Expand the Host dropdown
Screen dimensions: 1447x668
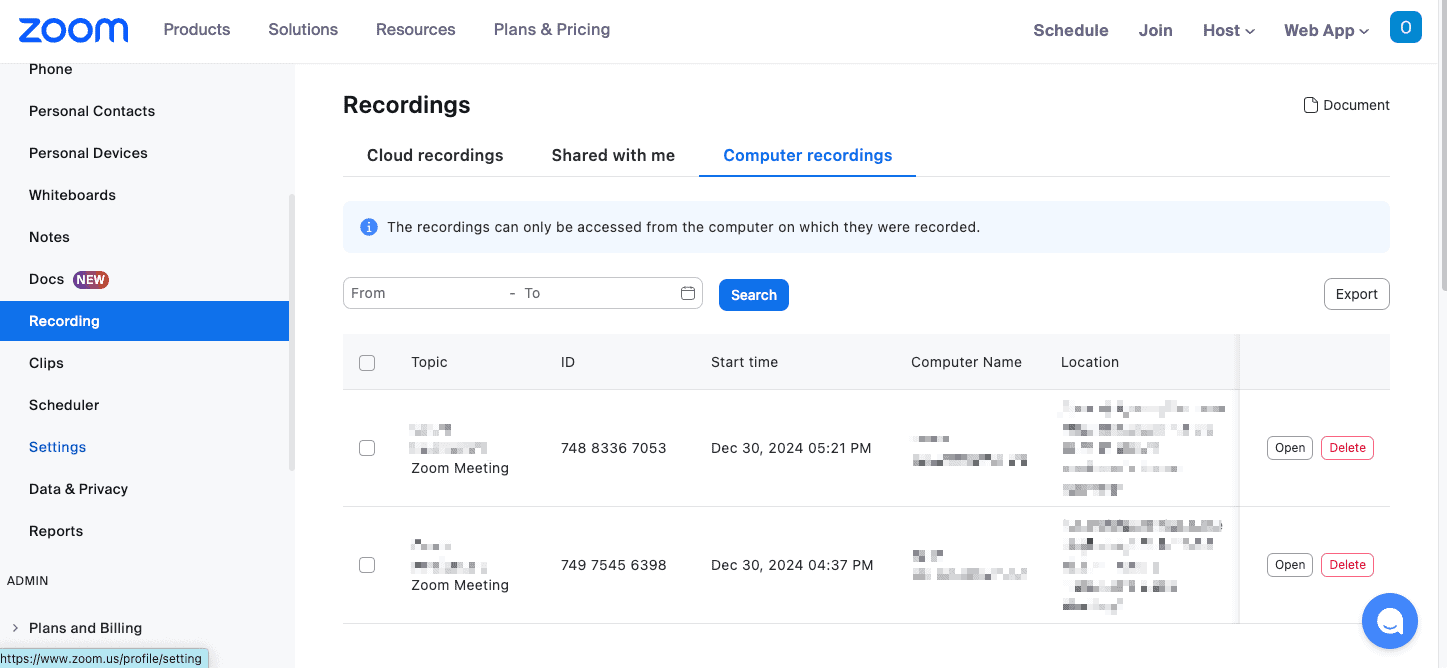coord(1228,30)
